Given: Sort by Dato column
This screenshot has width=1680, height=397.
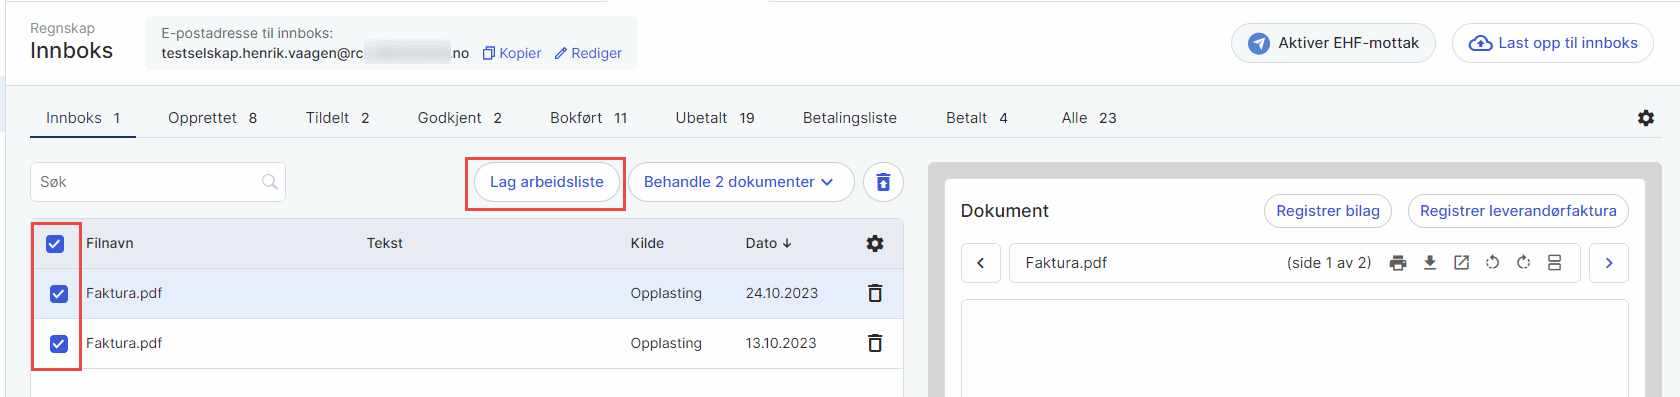Looking at the screenshot, I should click(768, 243).
